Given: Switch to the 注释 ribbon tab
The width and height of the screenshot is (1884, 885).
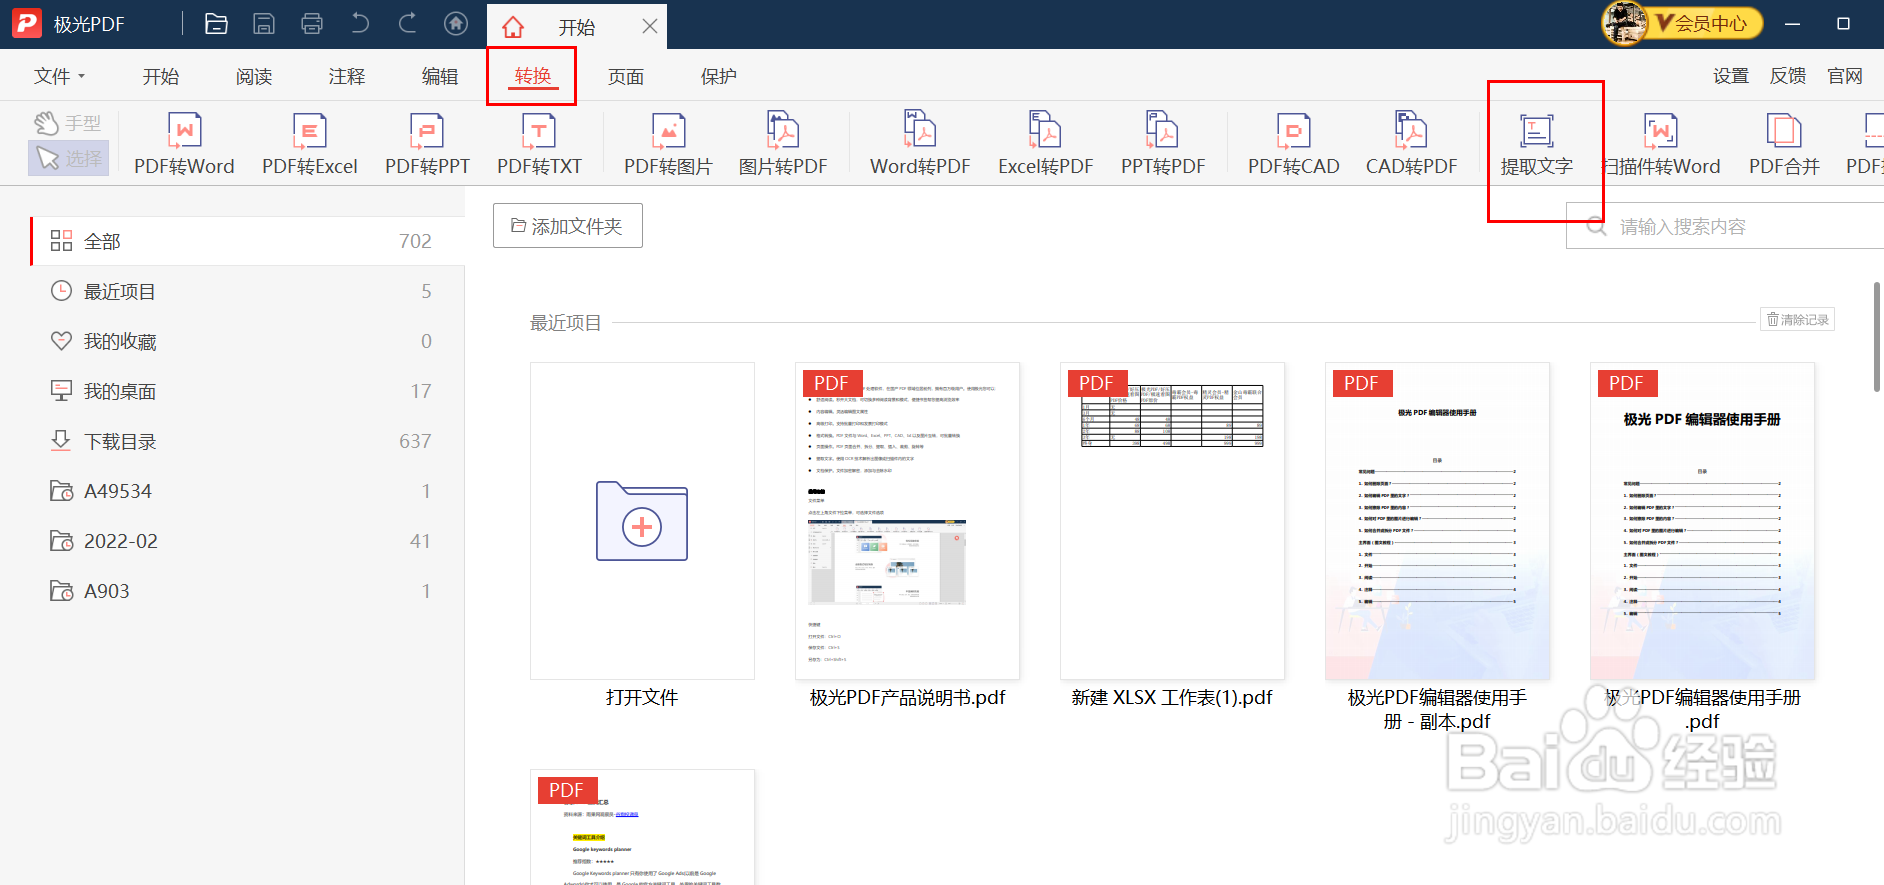Looking at the screenshot, I should click(347, 76).
